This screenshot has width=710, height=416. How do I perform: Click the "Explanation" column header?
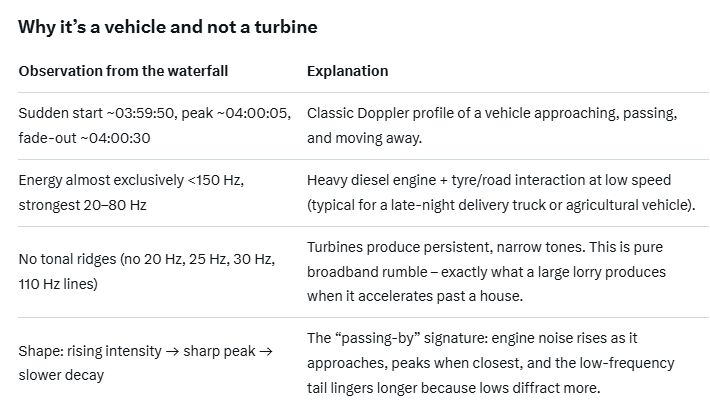click(347, 72)
